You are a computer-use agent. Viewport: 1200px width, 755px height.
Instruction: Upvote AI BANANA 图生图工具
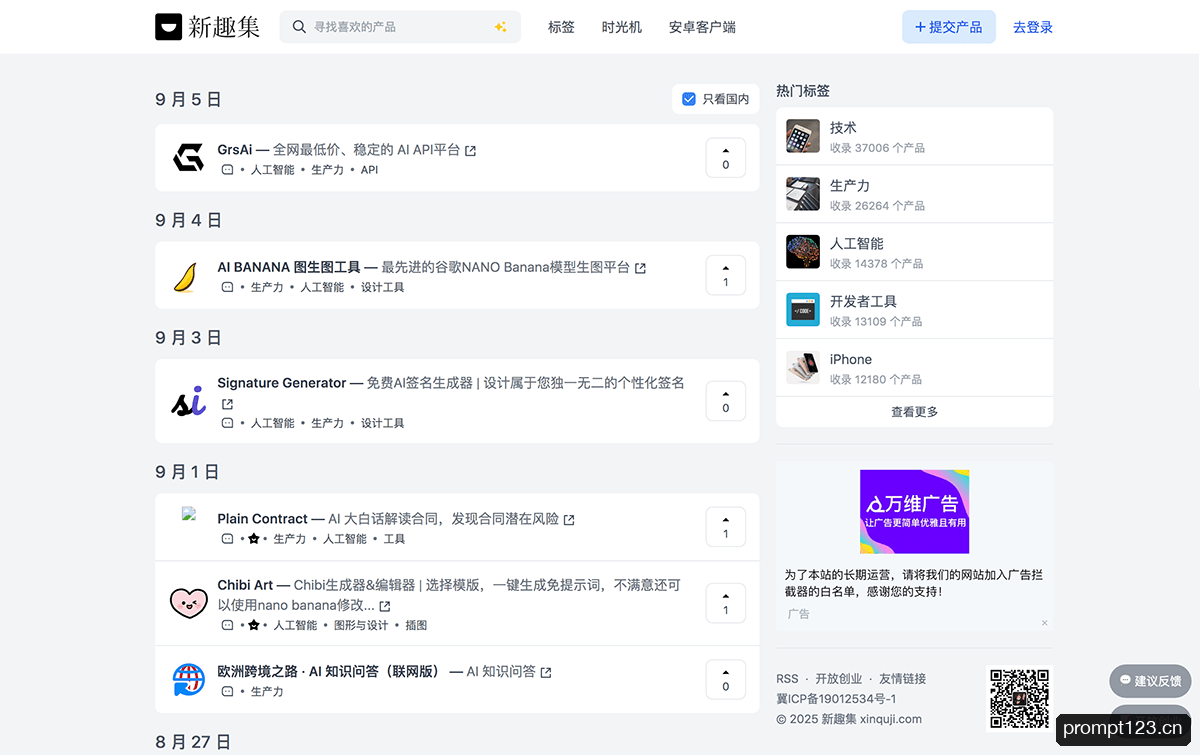[726, 276]
